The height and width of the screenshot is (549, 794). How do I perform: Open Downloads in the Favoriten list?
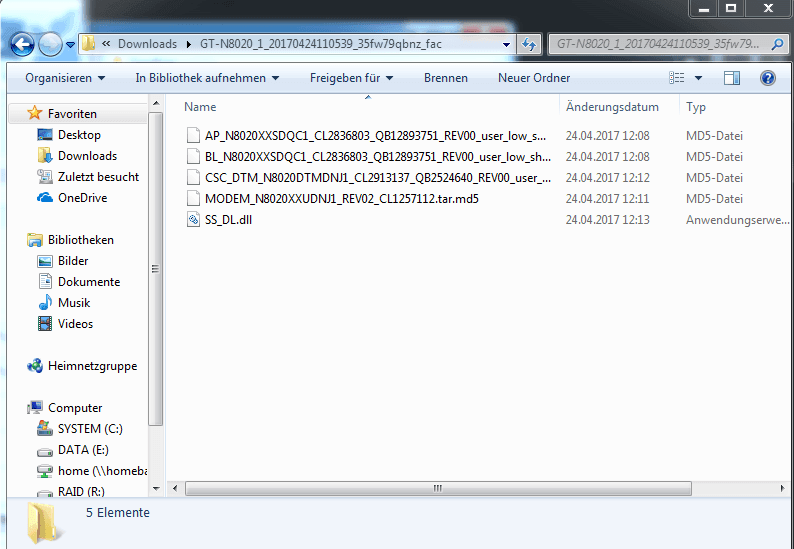pyautogui.click(x=87, y=156)
